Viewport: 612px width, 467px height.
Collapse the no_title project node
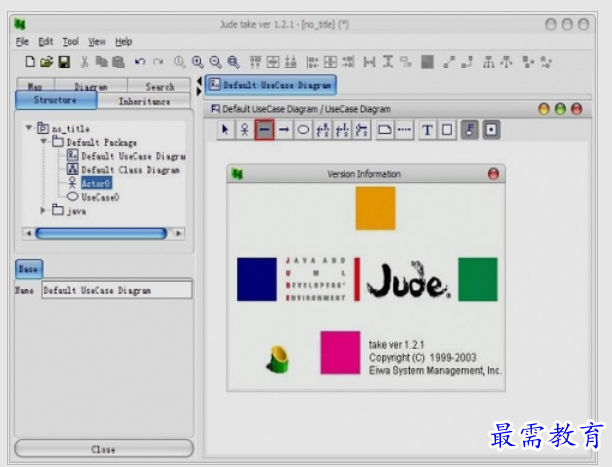pos(28,127)
